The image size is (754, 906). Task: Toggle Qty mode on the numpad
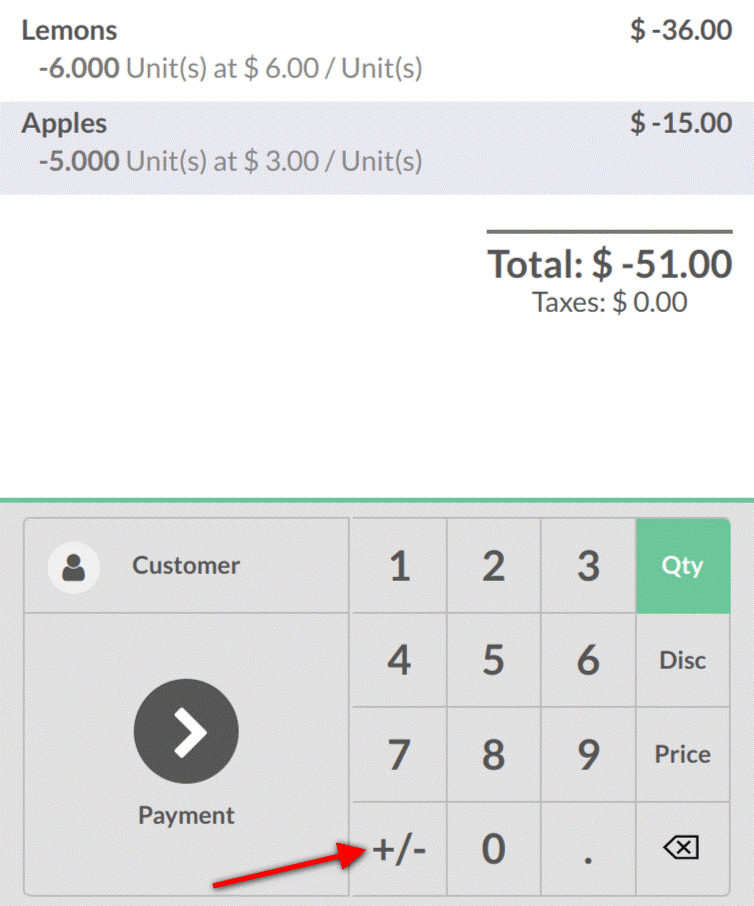point(683,565)
